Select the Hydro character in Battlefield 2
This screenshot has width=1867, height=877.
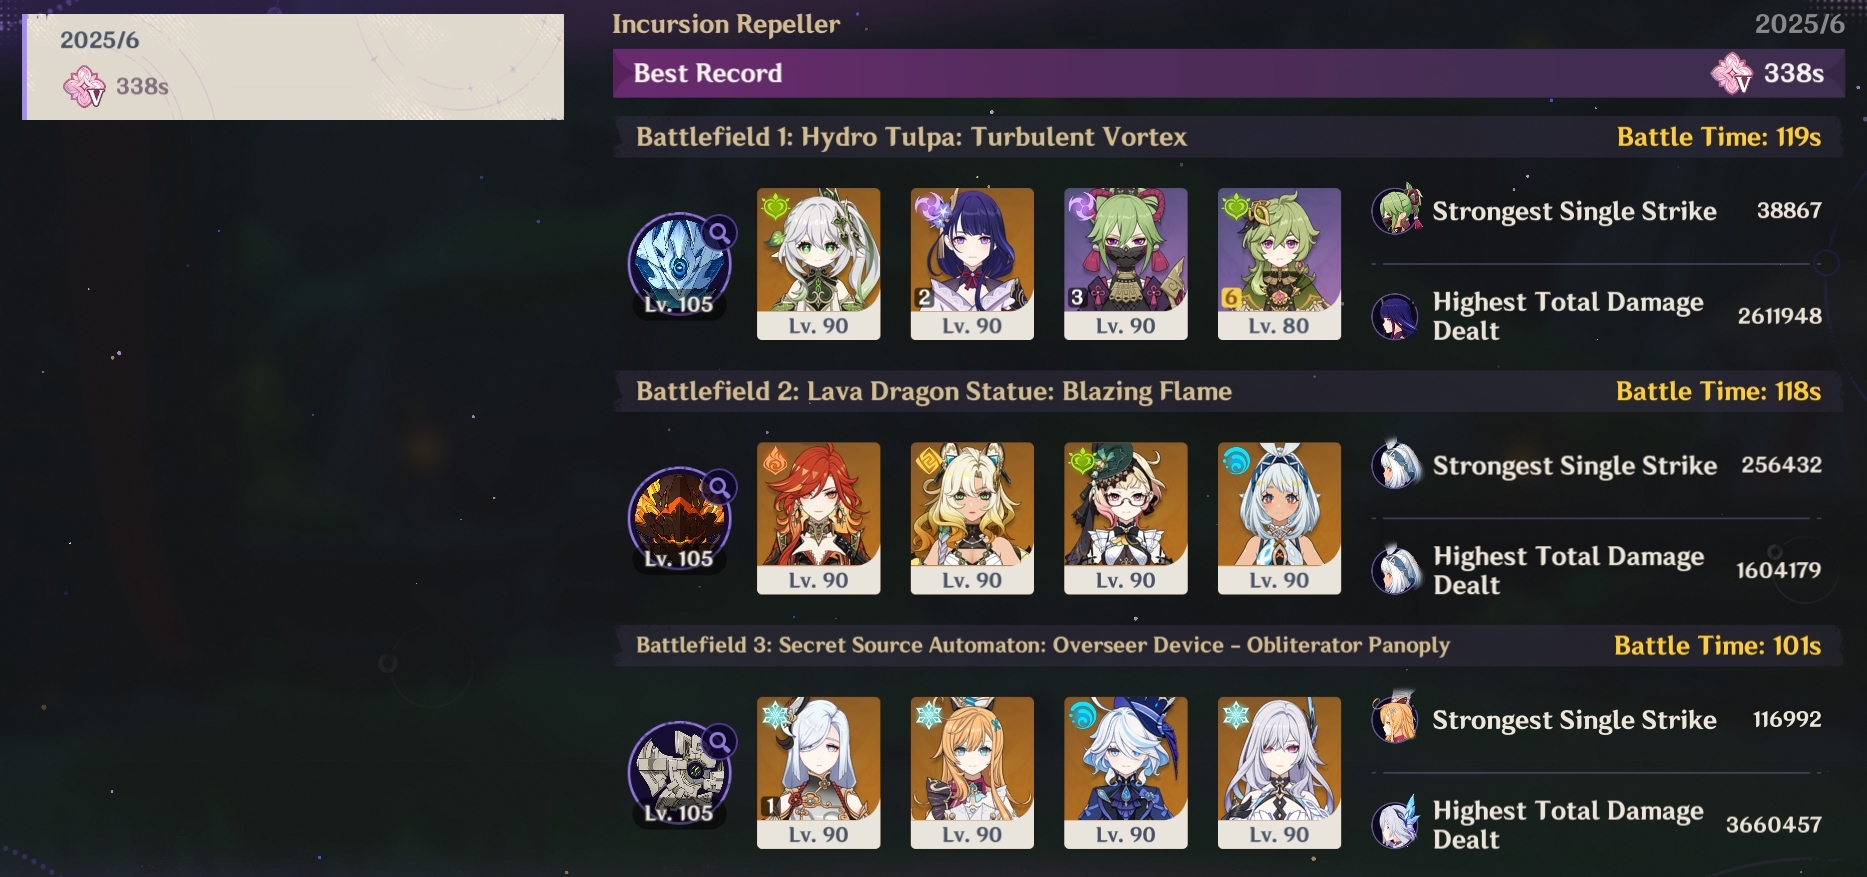pos(1279,518)
